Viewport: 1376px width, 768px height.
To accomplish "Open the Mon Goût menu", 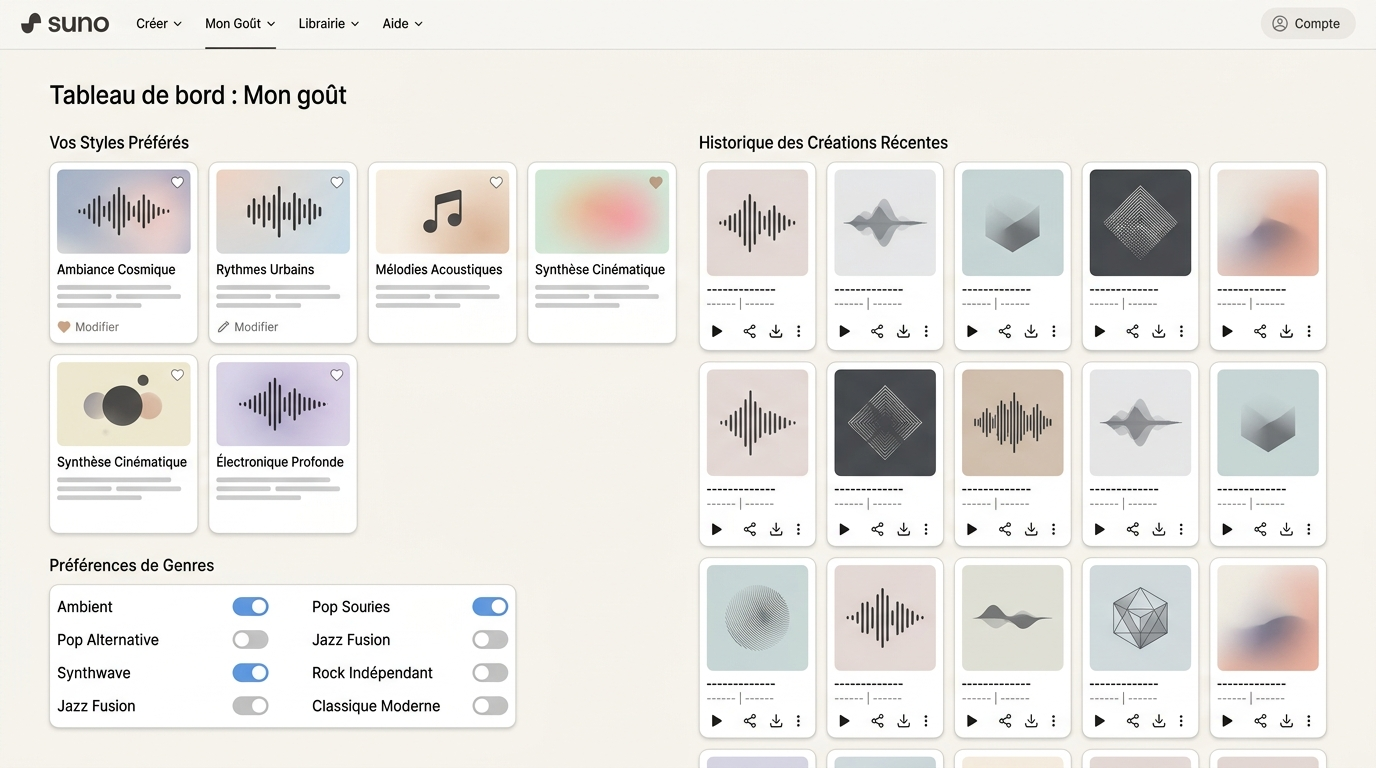I will tap(240, 24).
